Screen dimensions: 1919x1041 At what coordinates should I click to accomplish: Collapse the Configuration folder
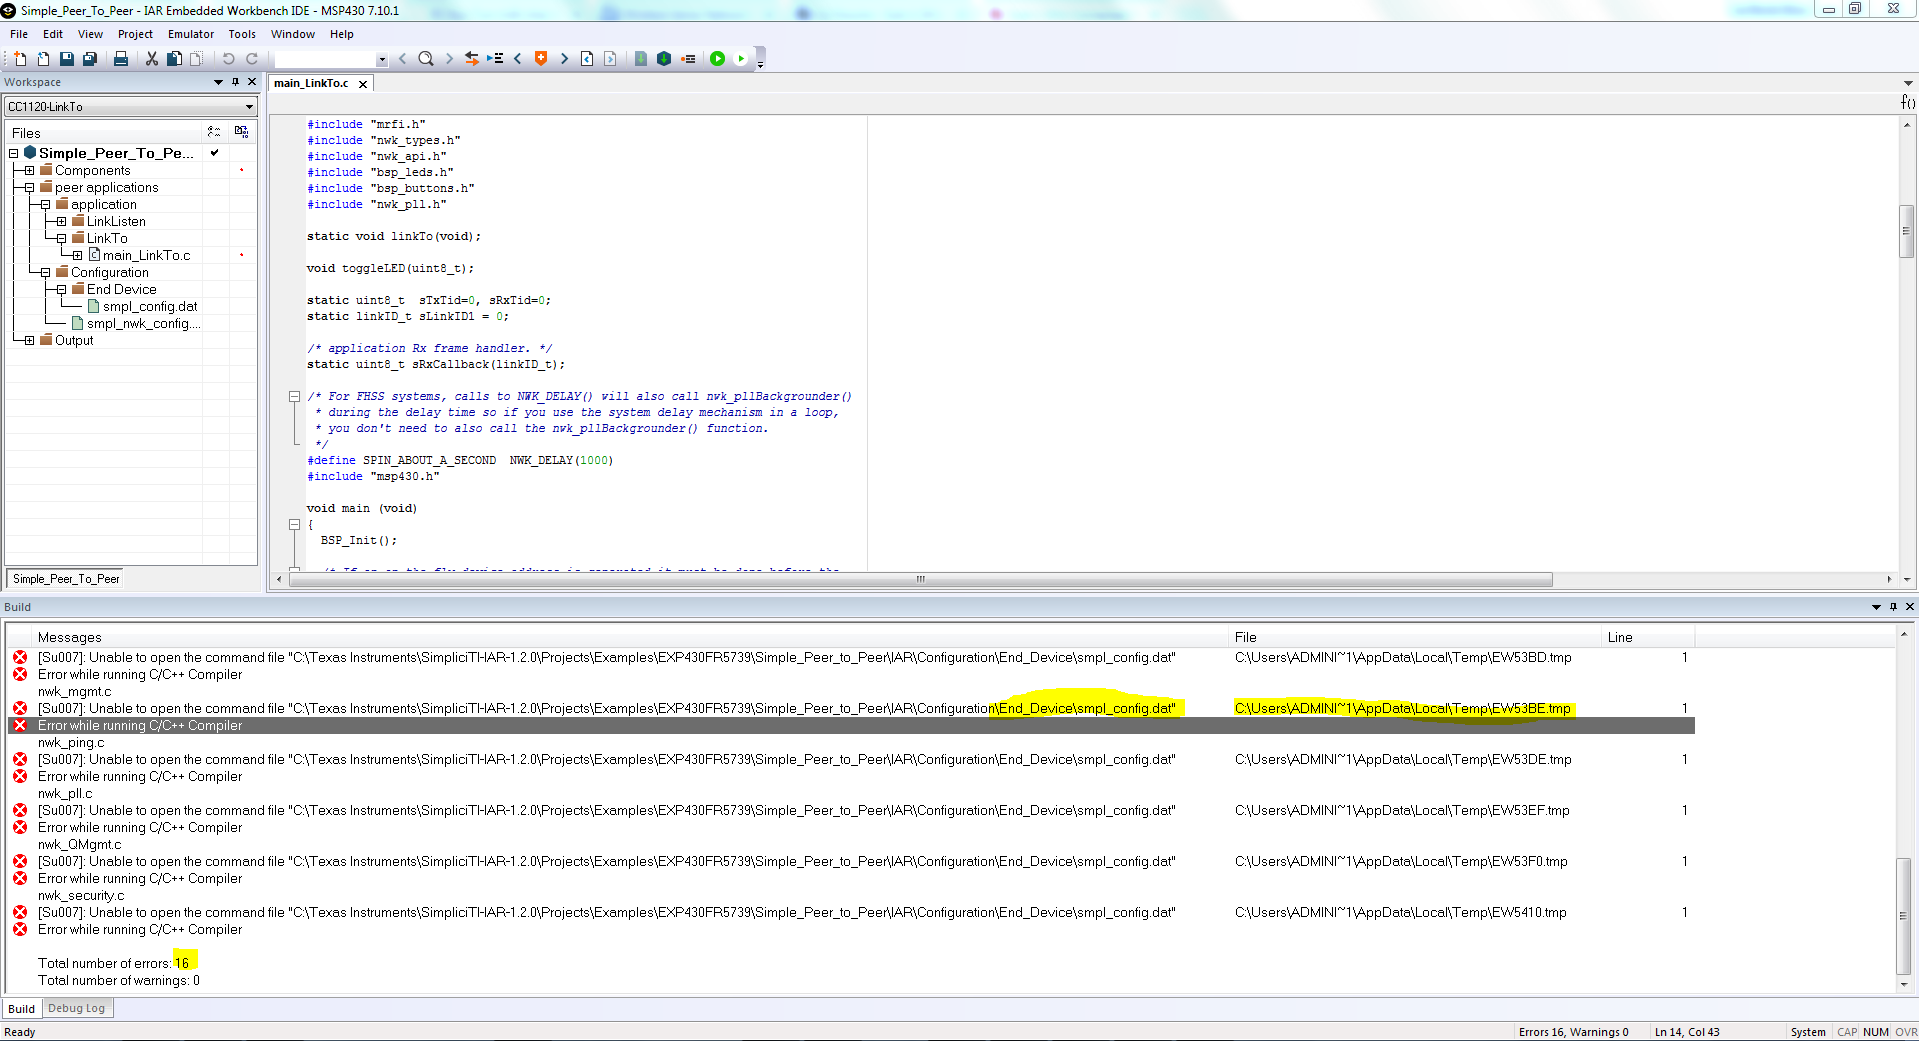46,273
